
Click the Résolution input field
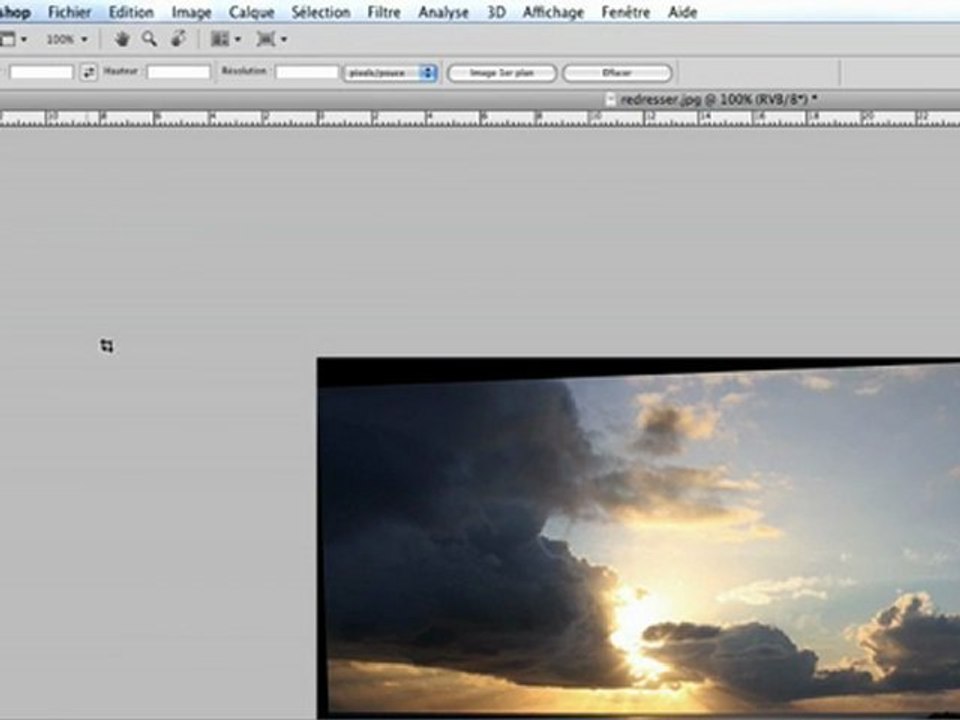[307, 72]
